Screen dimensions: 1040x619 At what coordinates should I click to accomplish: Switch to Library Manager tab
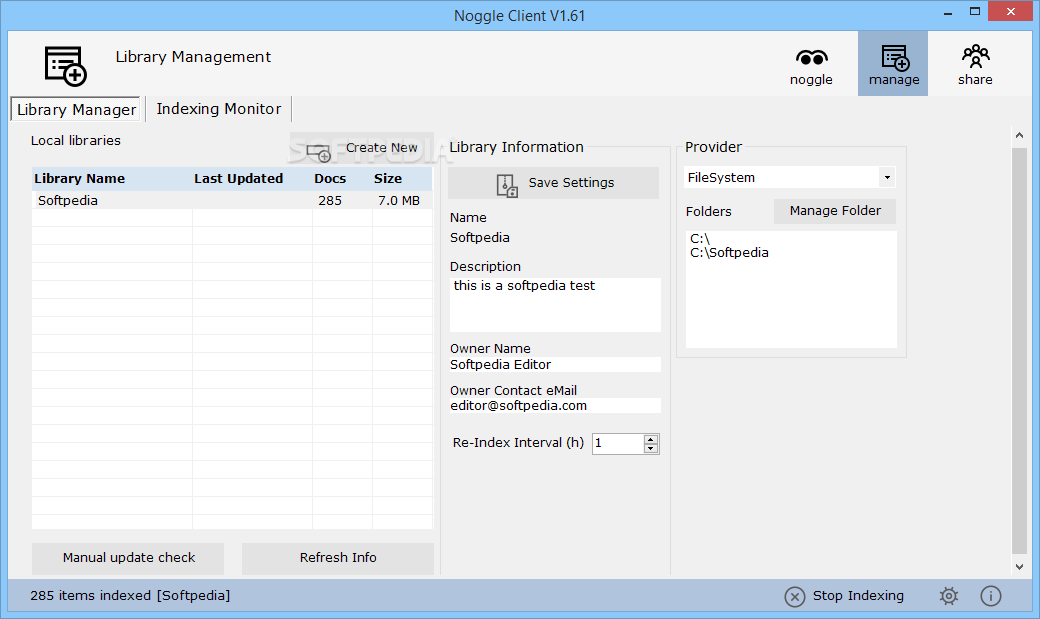[x=76, y=109]
